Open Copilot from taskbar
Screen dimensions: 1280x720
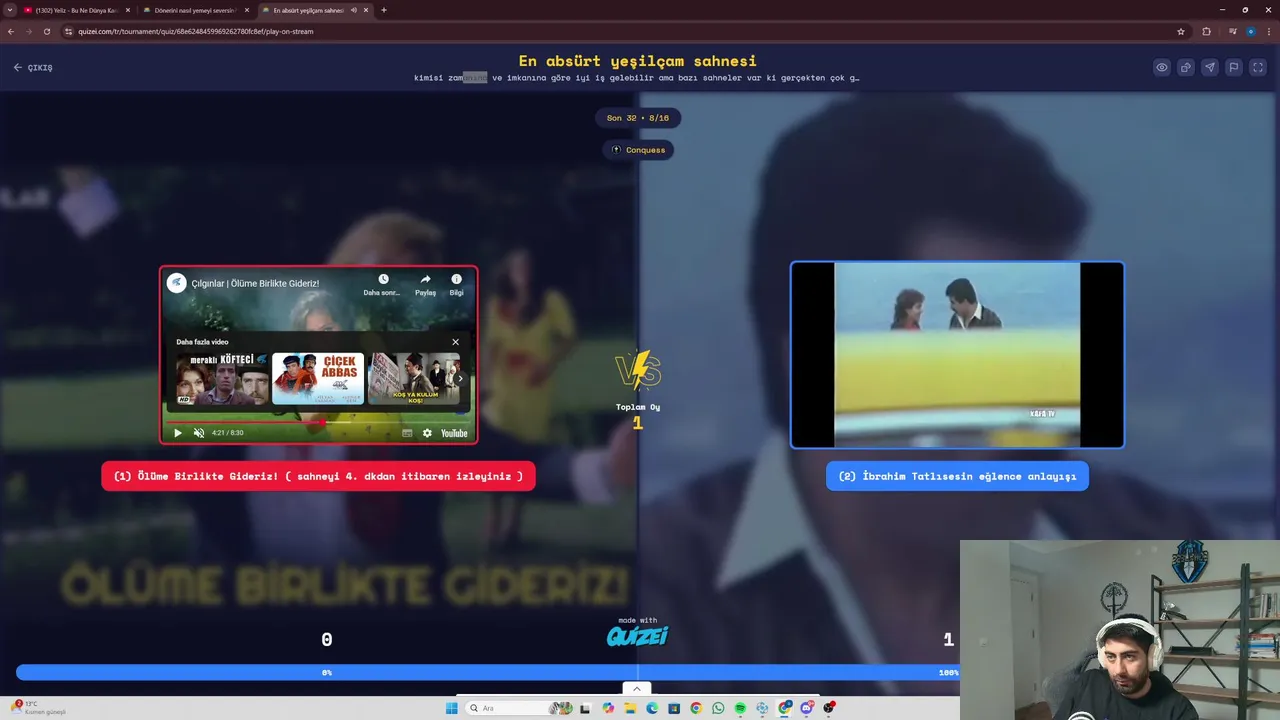pyautogui.click(x=608, y=708)
